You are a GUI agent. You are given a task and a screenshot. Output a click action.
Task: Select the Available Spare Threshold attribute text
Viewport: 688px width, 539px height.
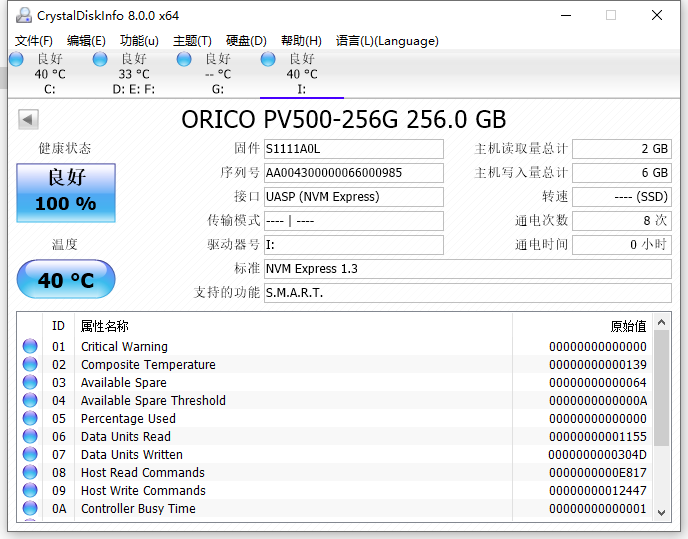pos(153,401)
